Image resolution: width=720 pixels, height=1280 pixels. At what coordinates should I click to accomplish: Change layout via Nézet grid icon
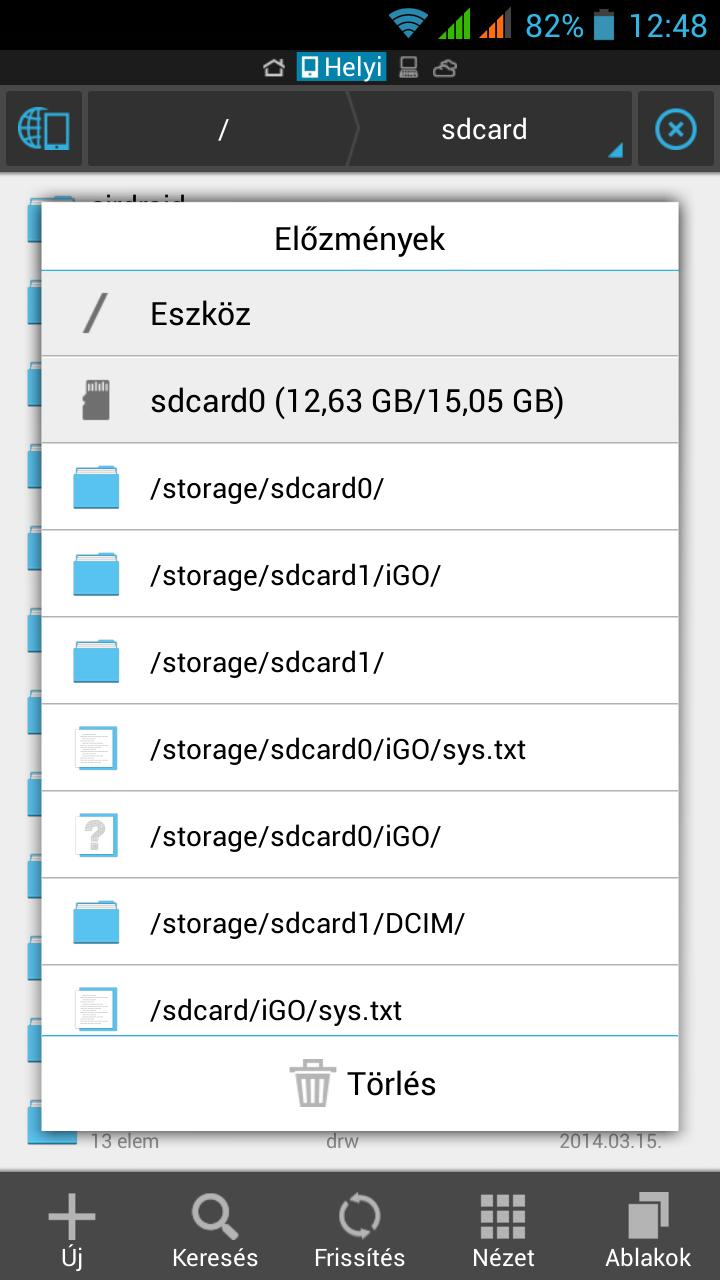click(503, 1229)
